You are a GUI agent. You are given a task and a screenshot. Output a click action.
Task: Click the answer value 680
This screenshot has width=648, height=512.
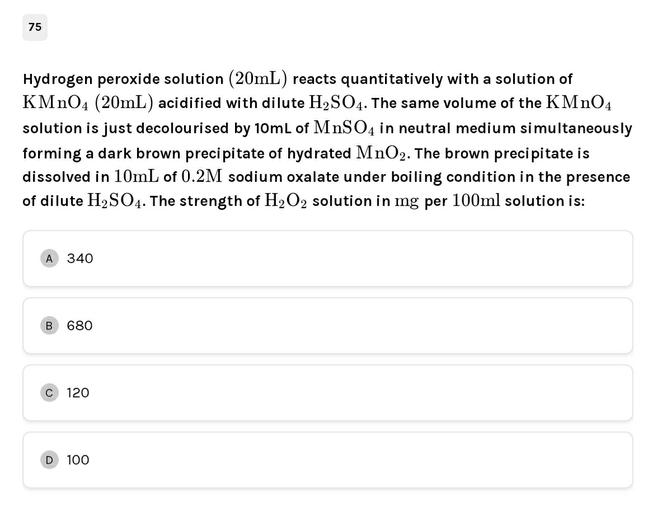[x=80, y=325]
